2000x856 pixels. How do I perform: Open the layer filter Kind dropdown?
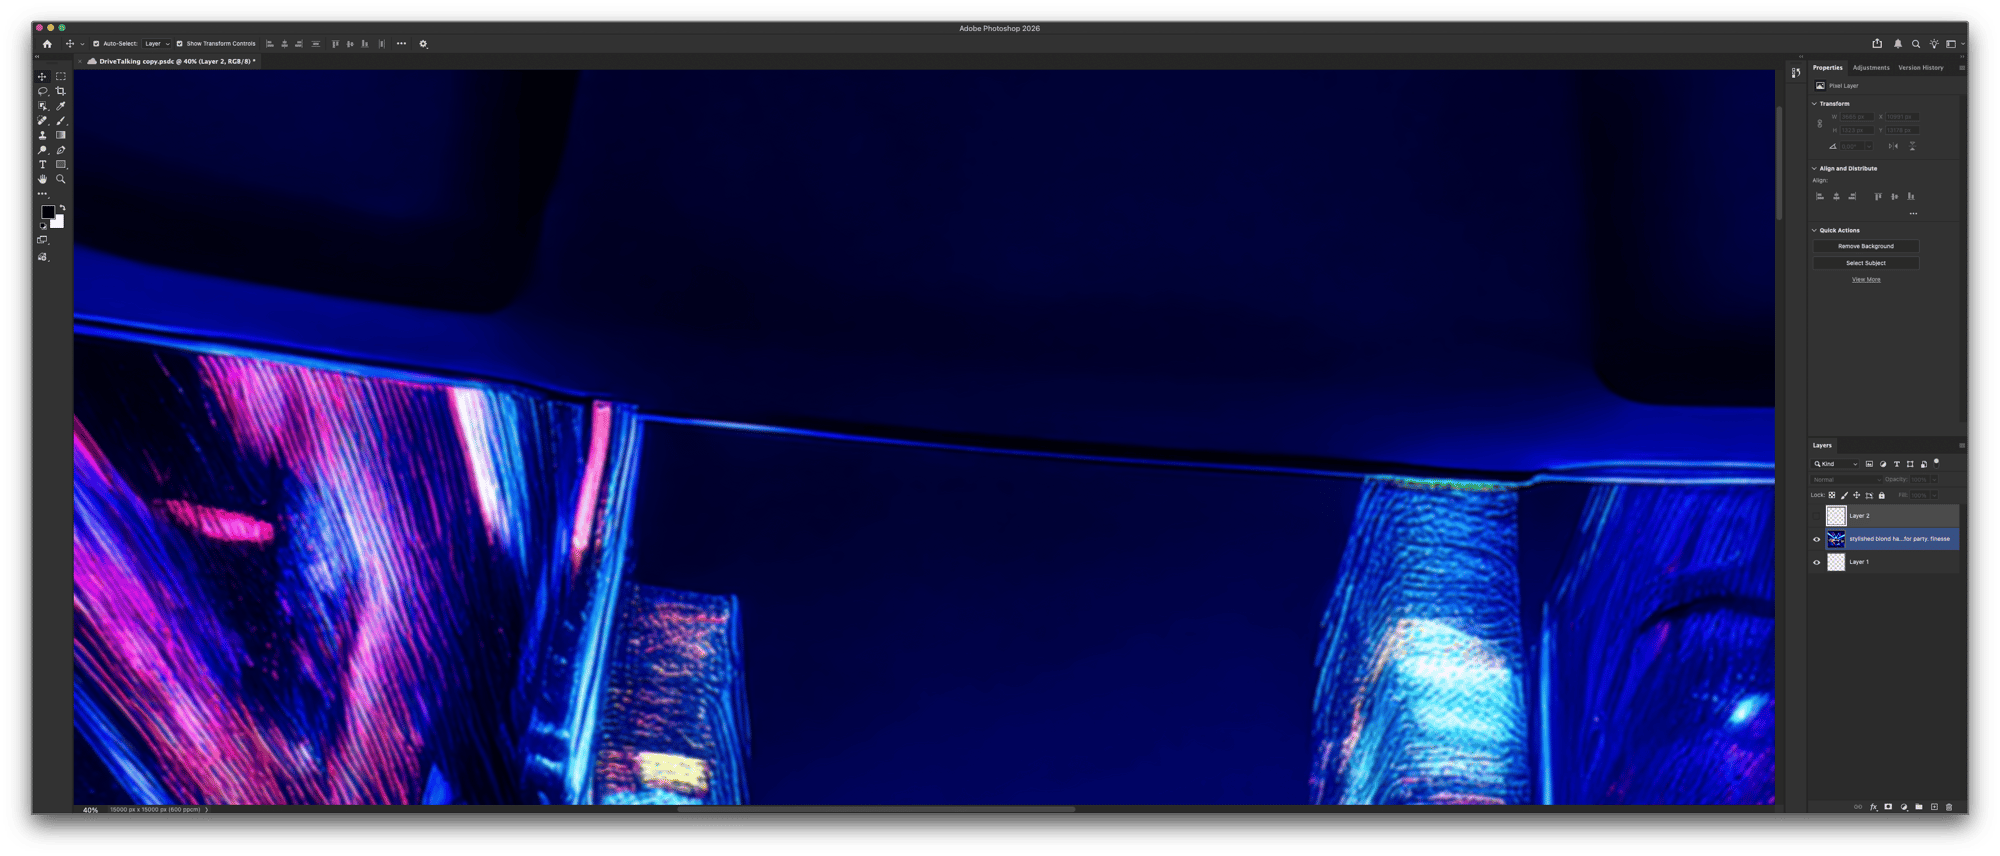(1836, 464)
